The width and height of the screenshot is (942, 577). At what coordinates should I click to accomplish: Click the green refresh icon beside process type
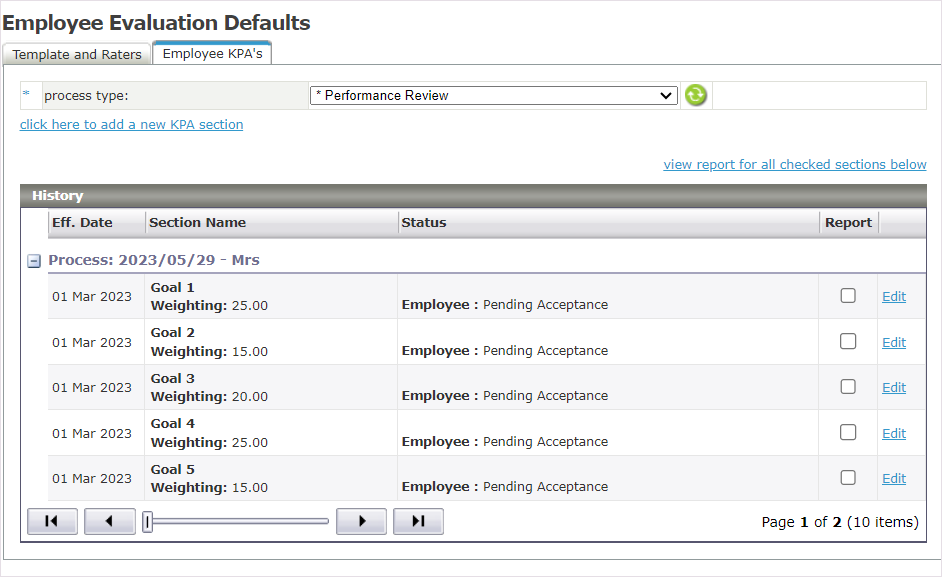[695, 96]
